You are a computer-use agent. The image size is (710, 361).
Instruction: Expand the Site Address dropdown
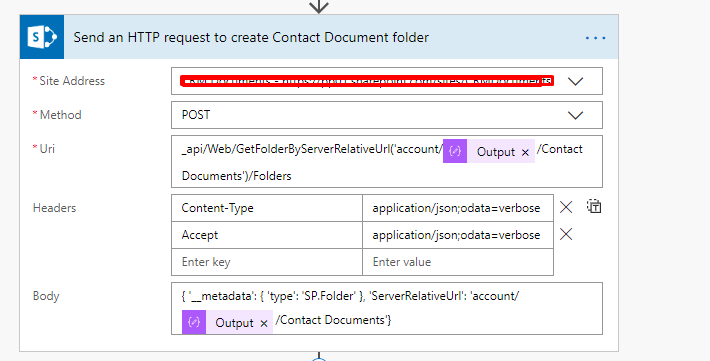tap(576, 82)
